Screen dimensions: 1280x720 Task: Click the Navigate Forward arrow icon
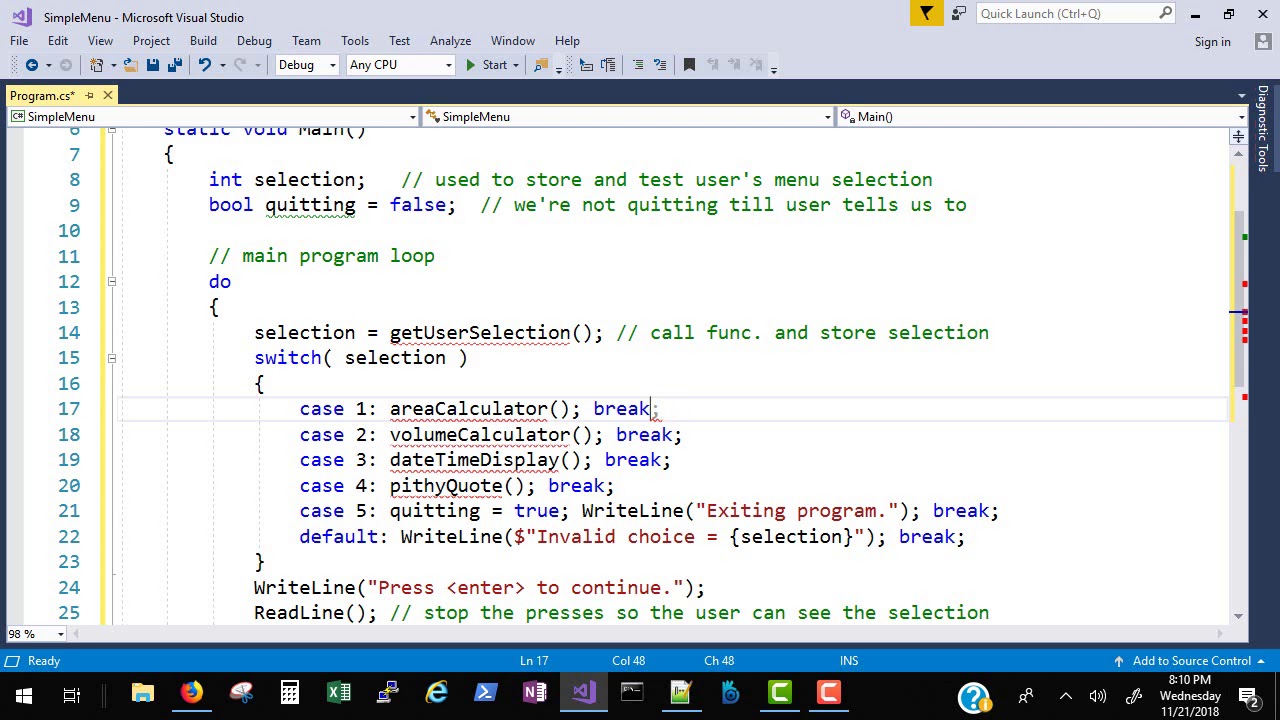[x=66, y=65]
